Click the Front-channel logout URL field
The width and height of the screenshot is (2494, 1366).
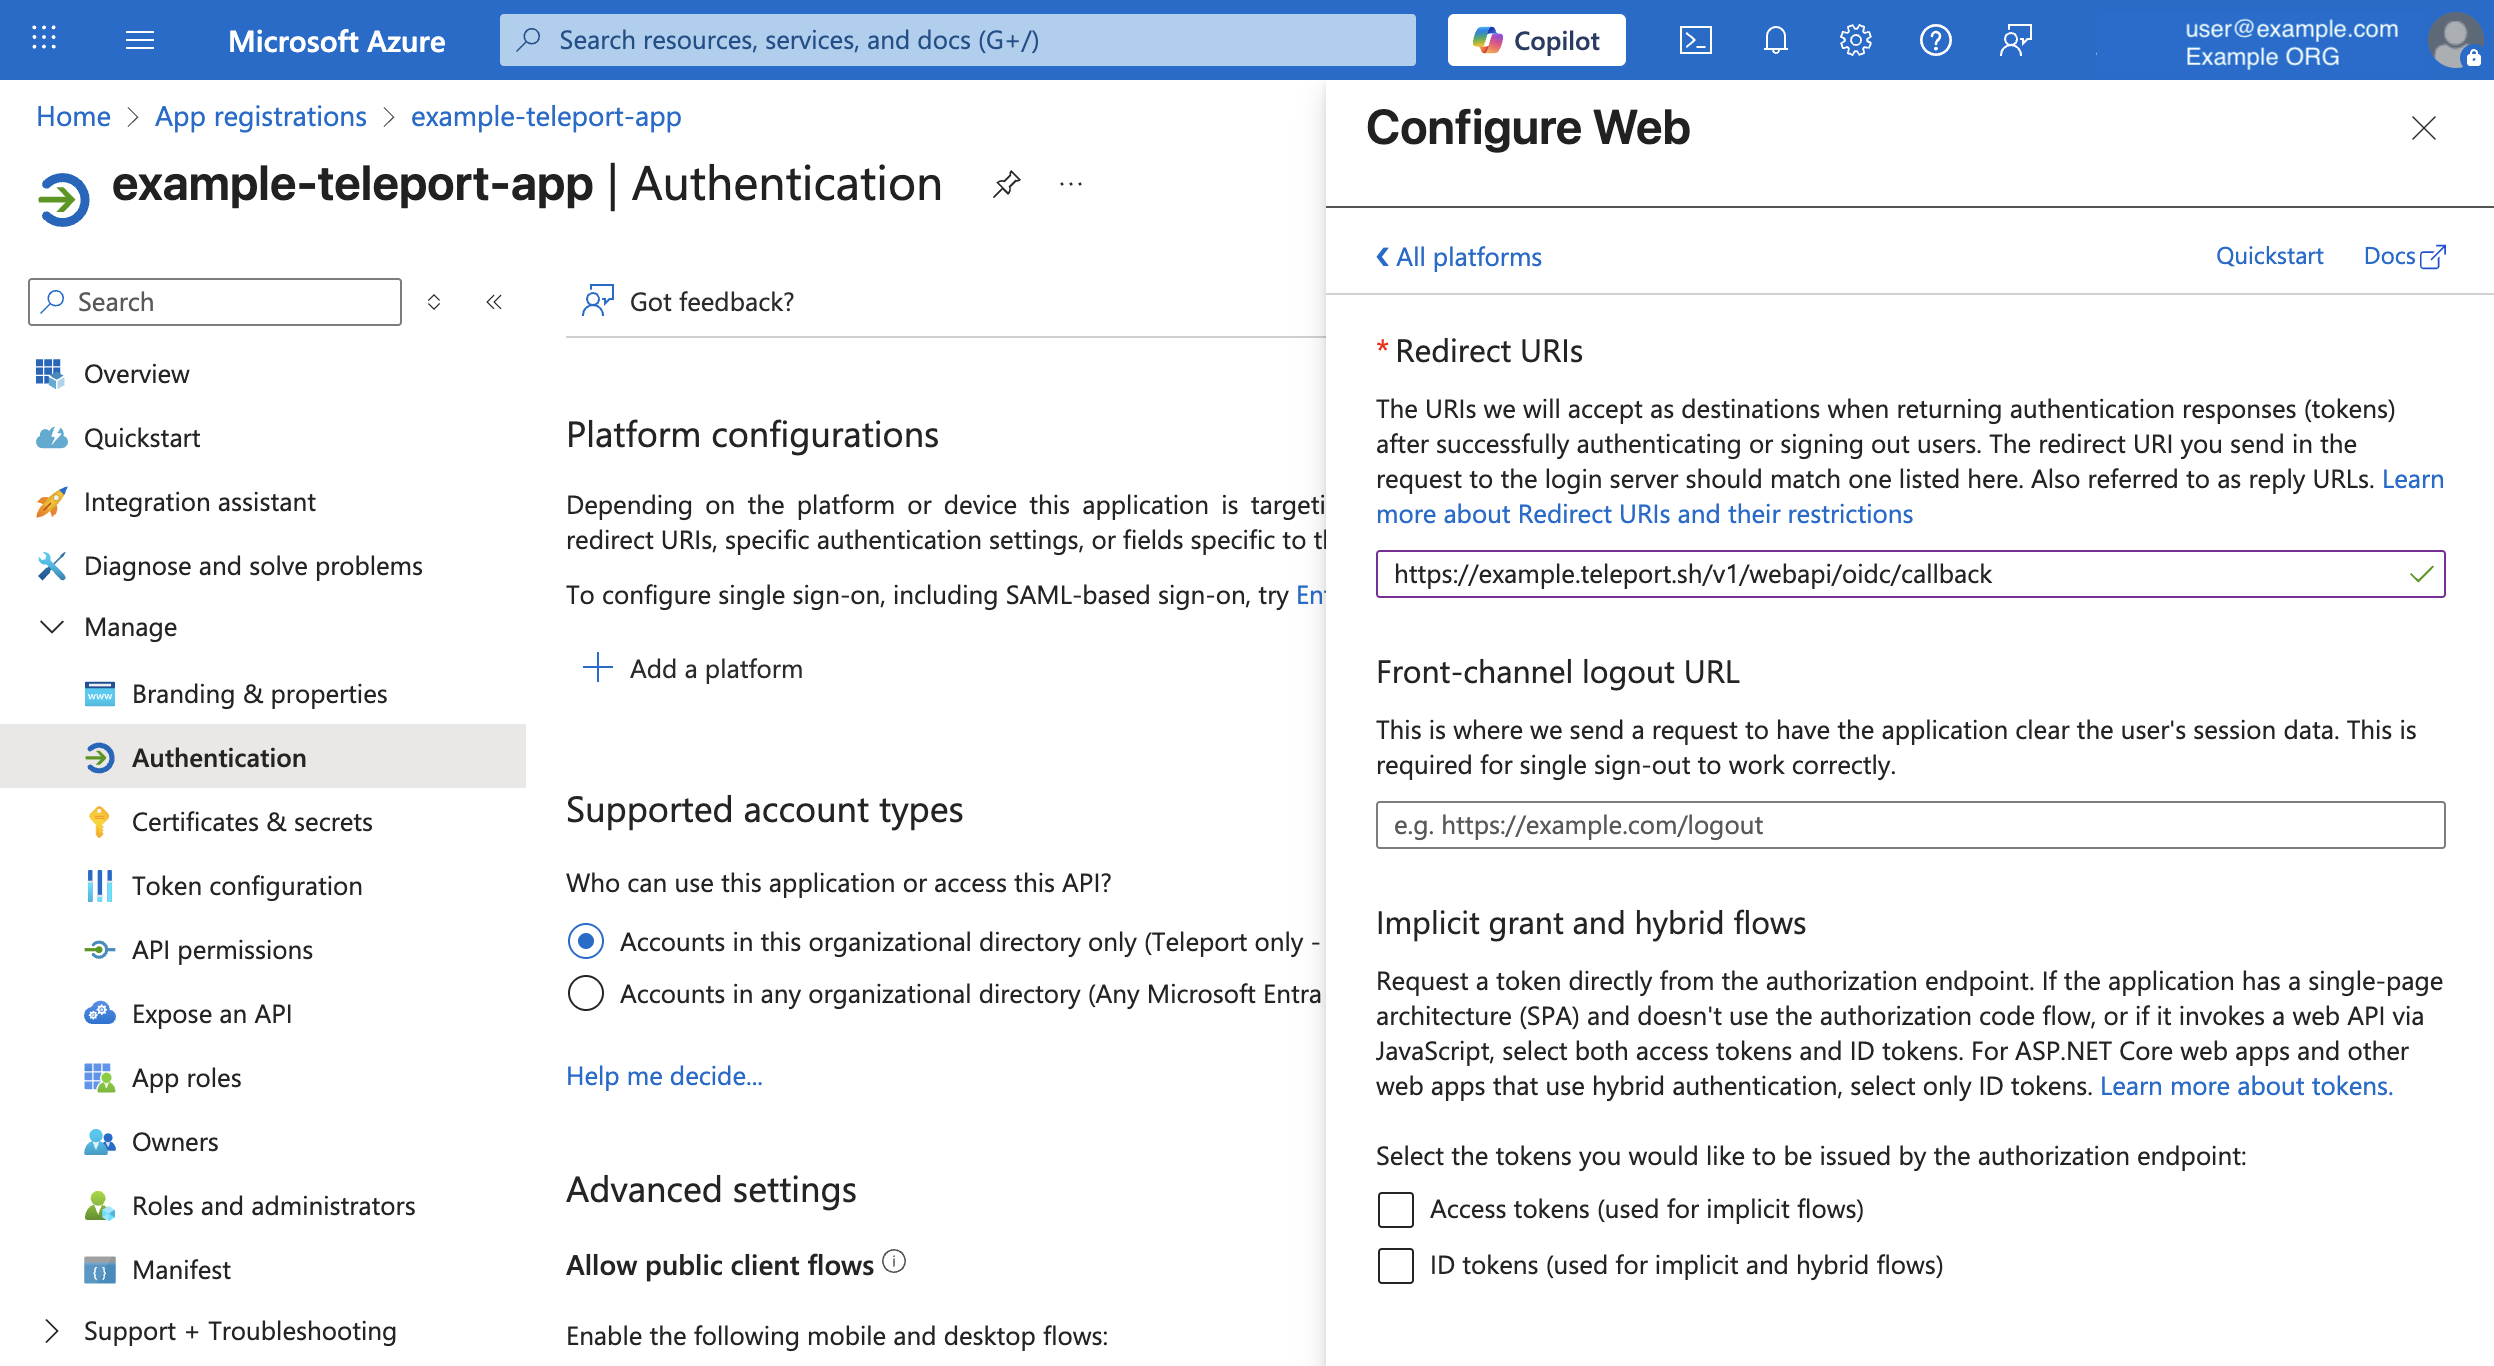point(1910,825)
